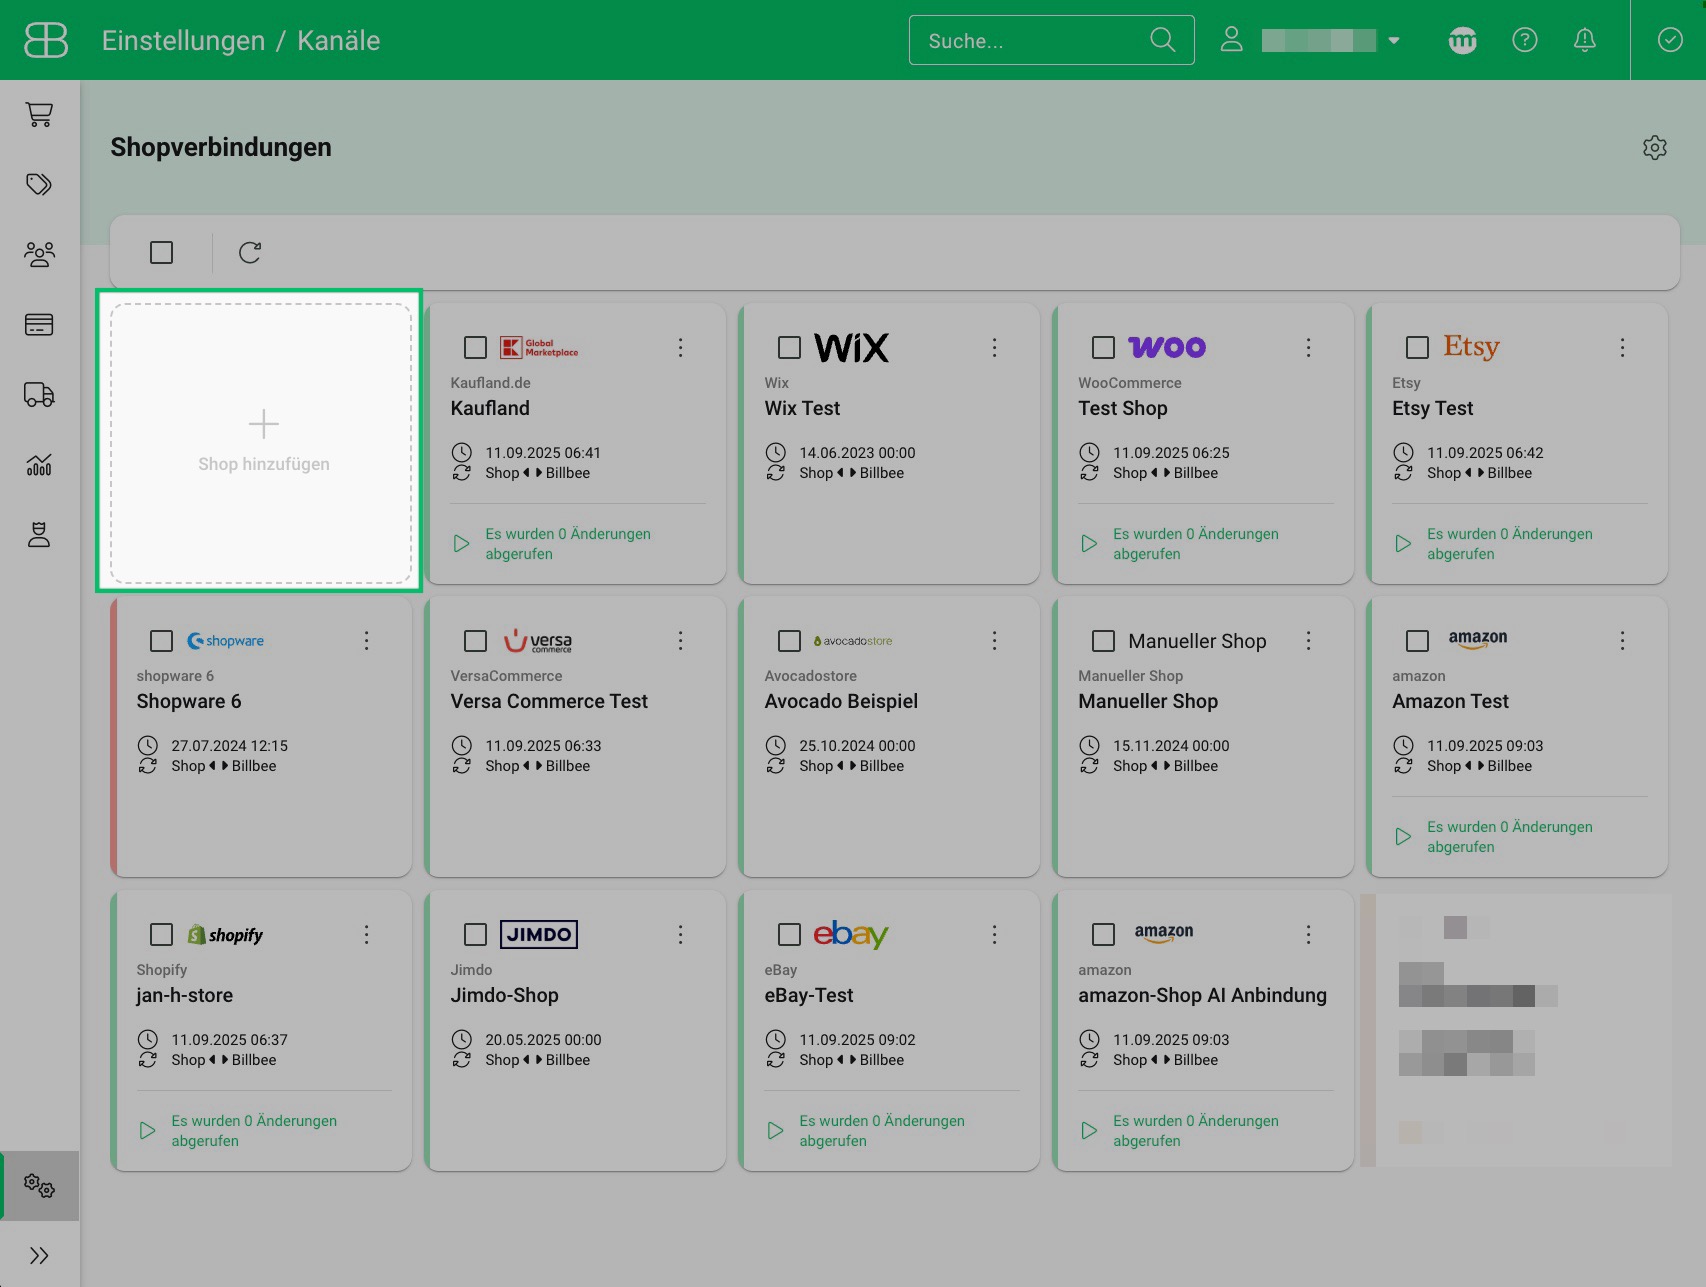Open the Avocado Beispiel three-dot menu
Viewport: 1706px width, 1287px height.
(x=994, y=641)
